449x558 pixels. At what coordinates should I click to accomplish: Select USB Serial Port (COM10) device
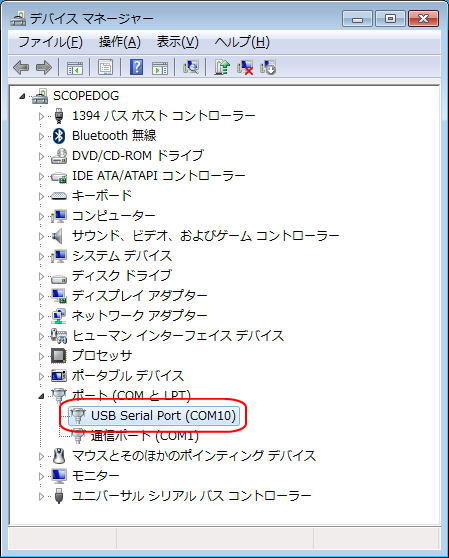[154, 416]
